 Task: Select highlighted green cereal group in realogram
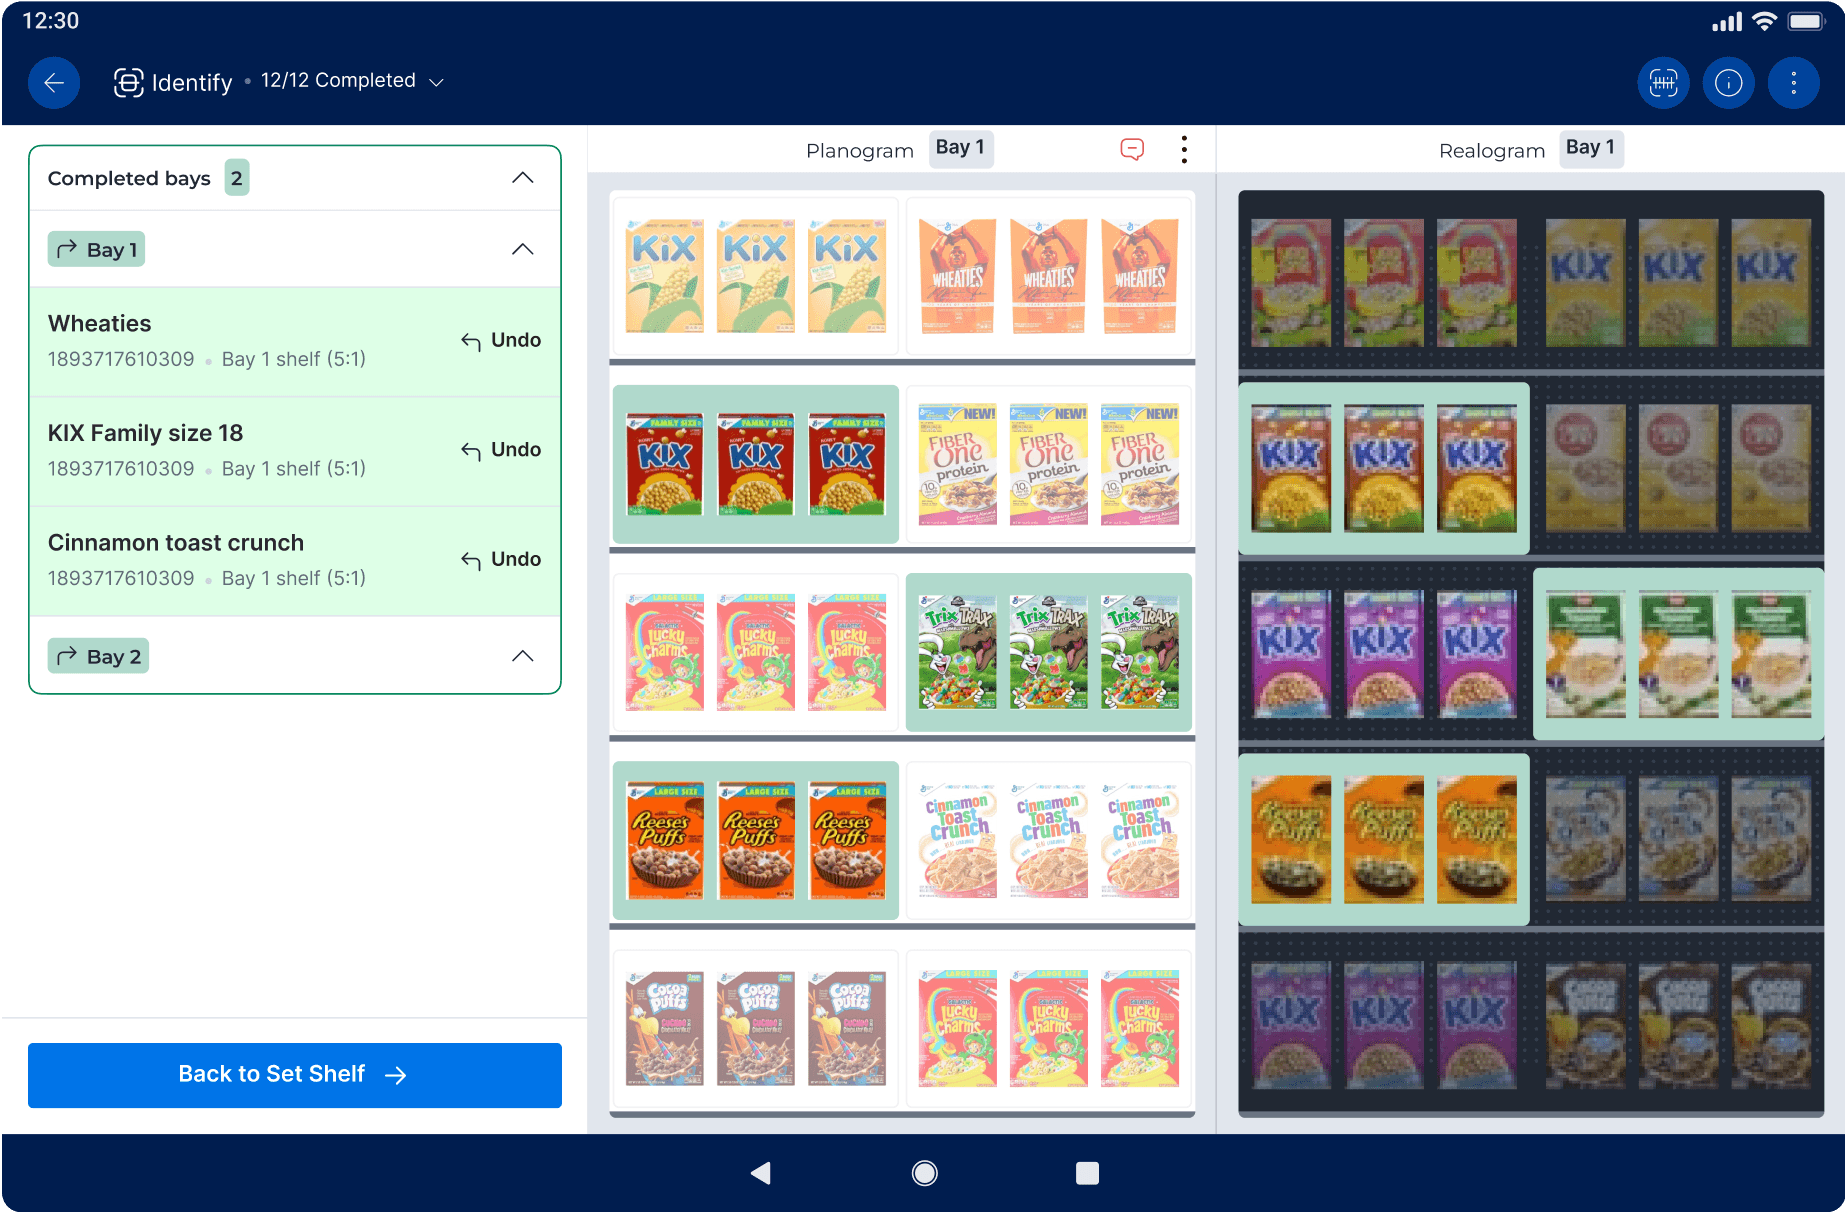pyautogui.click(x=1678, y=654)
